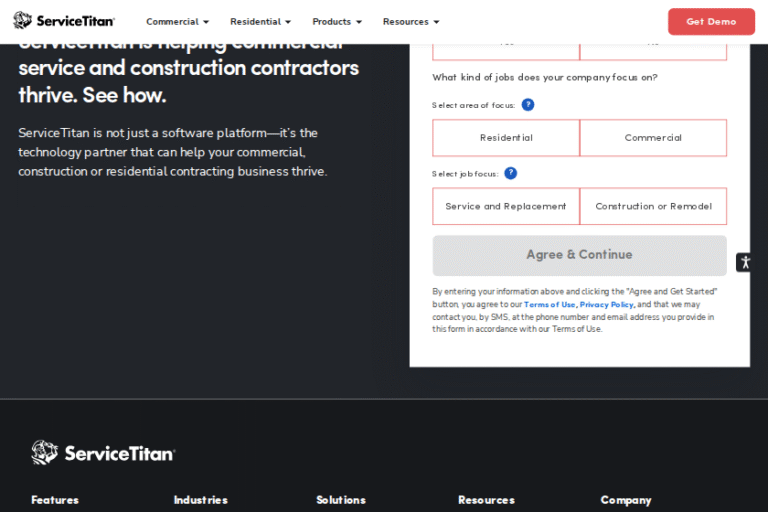Open the Privacy Policy link
The width and height of the screenshot is (768, 512).
point(606,304)
